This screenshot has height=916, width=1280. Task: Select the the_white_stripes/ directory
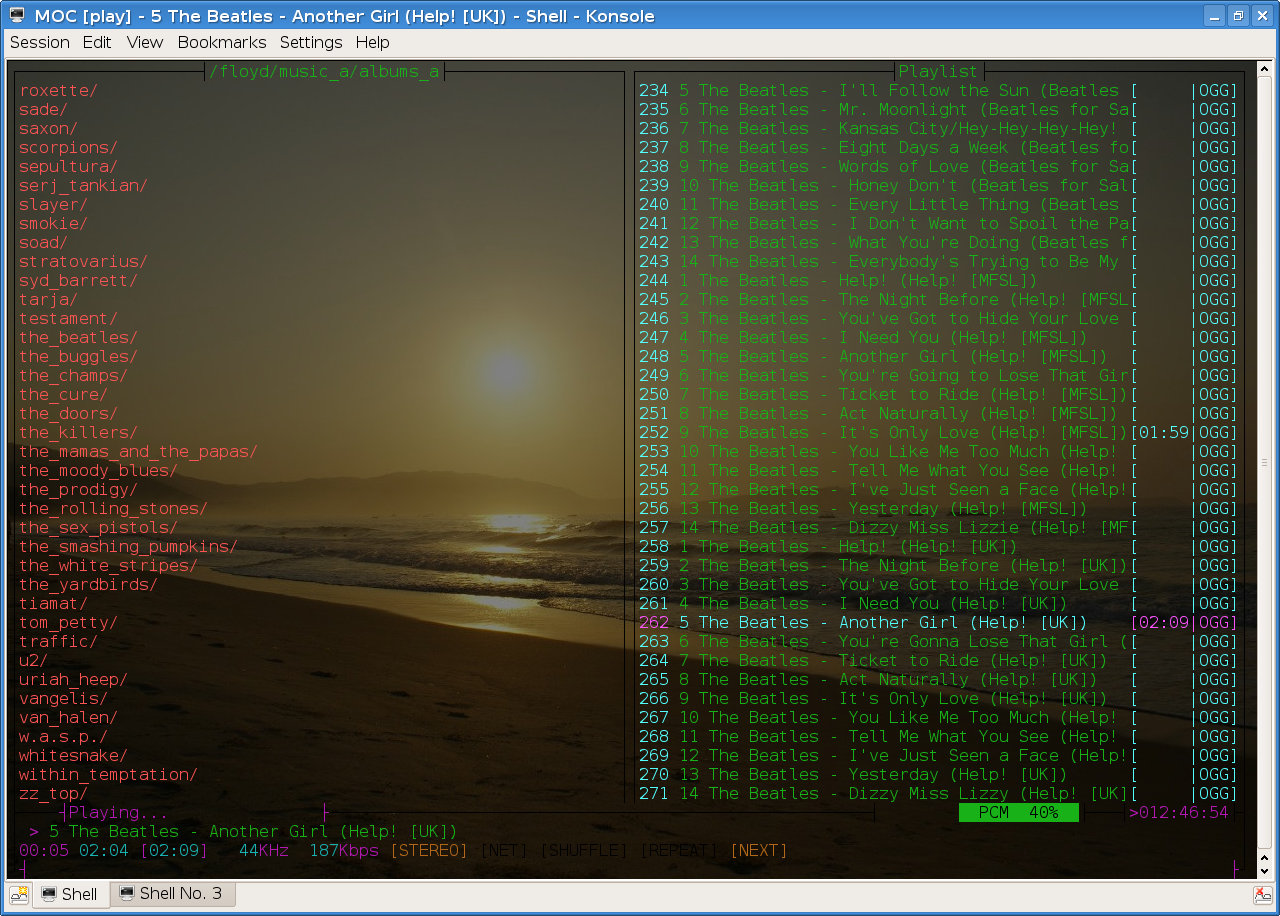[109, 566]
